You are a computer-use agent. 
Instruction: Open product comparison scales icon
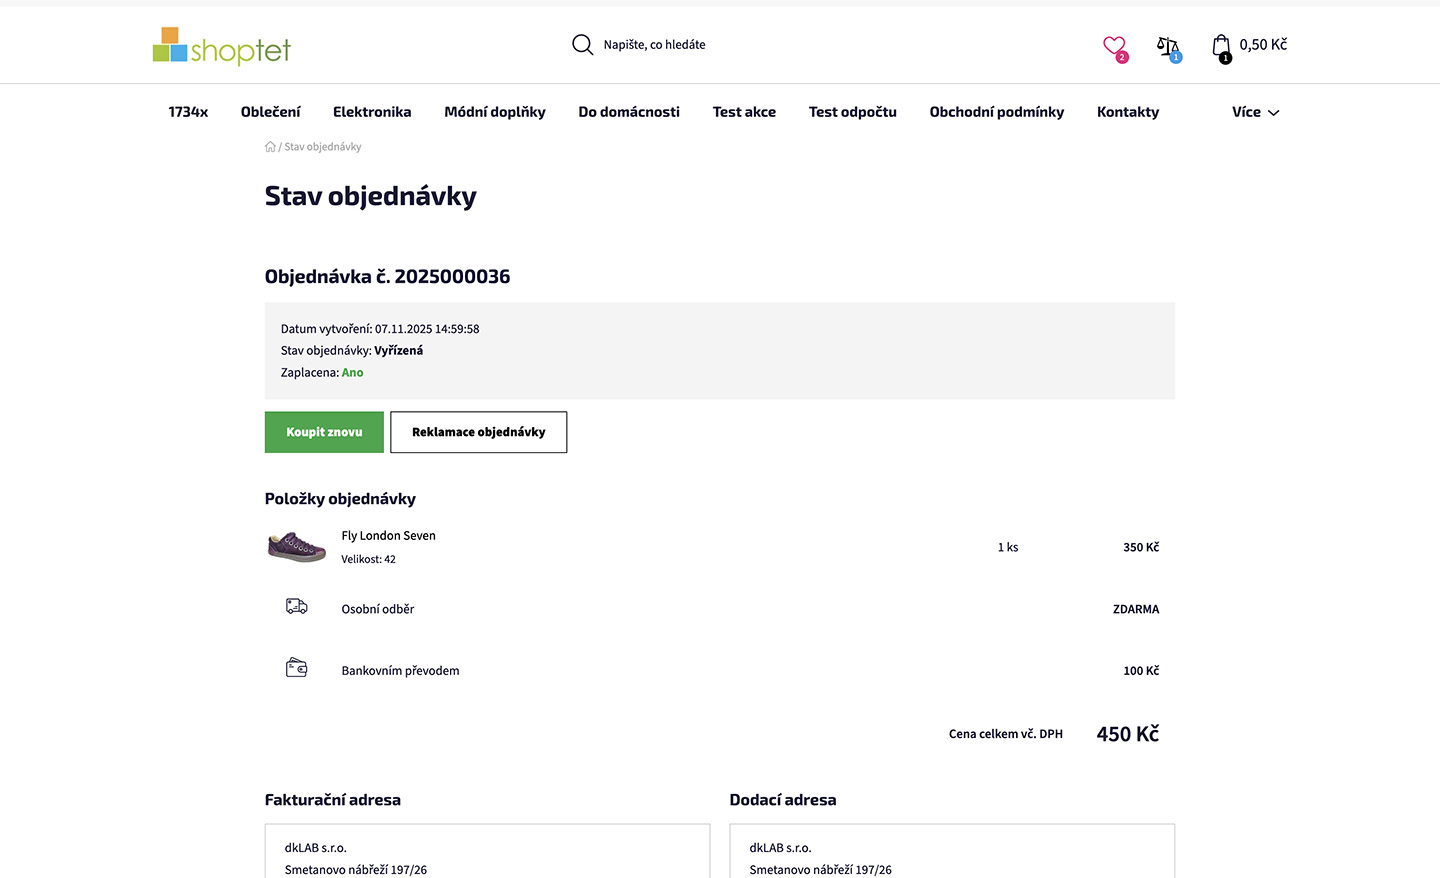1167,46
